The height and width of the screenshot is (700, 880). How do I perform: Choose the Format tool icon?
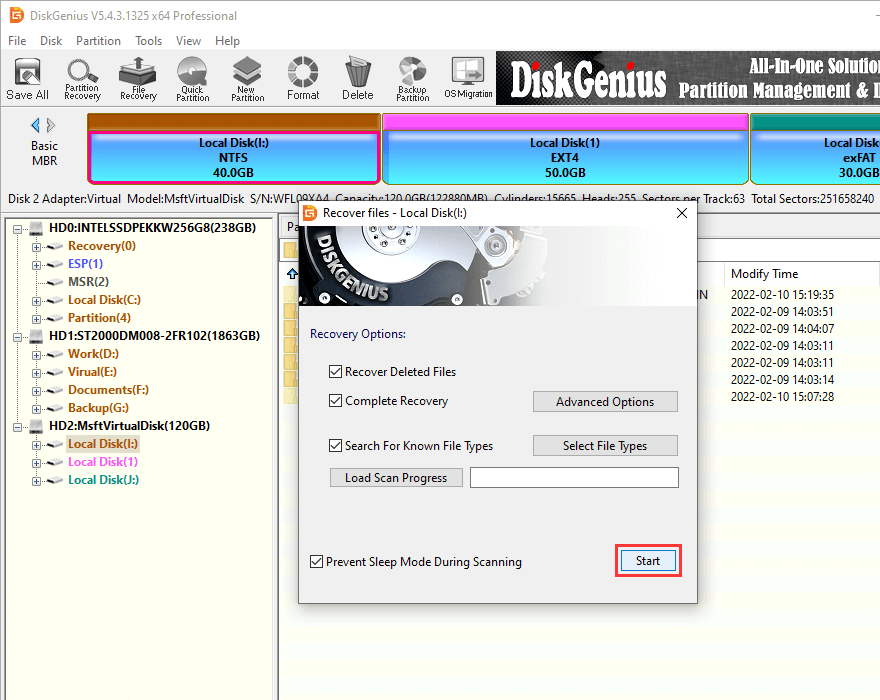point(303,79)
